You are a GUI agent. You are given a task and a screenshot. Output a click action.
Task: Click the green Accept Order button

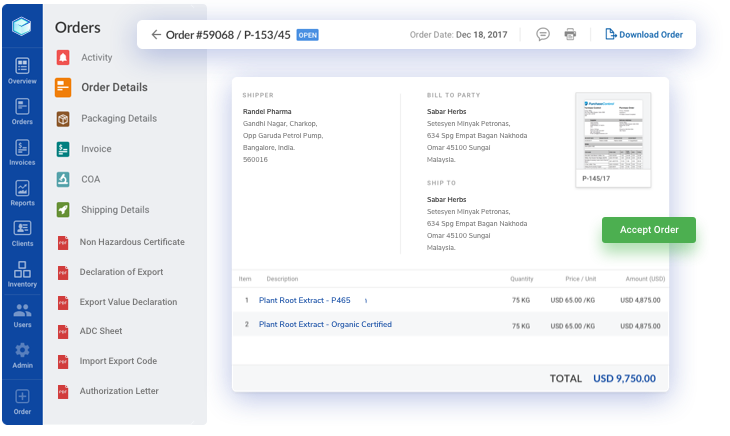[649, 230]
